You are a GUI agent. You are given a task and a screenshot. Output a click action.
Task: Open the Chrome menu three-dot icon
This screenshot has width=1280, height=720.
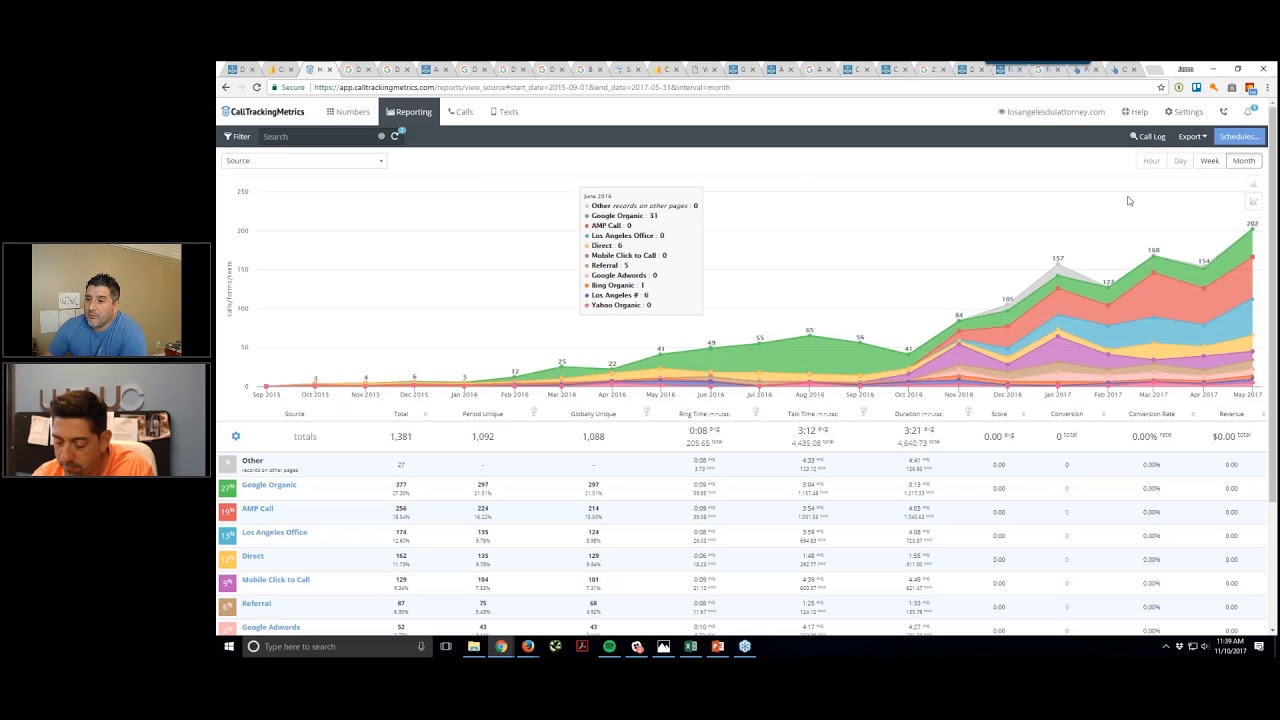[x=1267, y=87]
